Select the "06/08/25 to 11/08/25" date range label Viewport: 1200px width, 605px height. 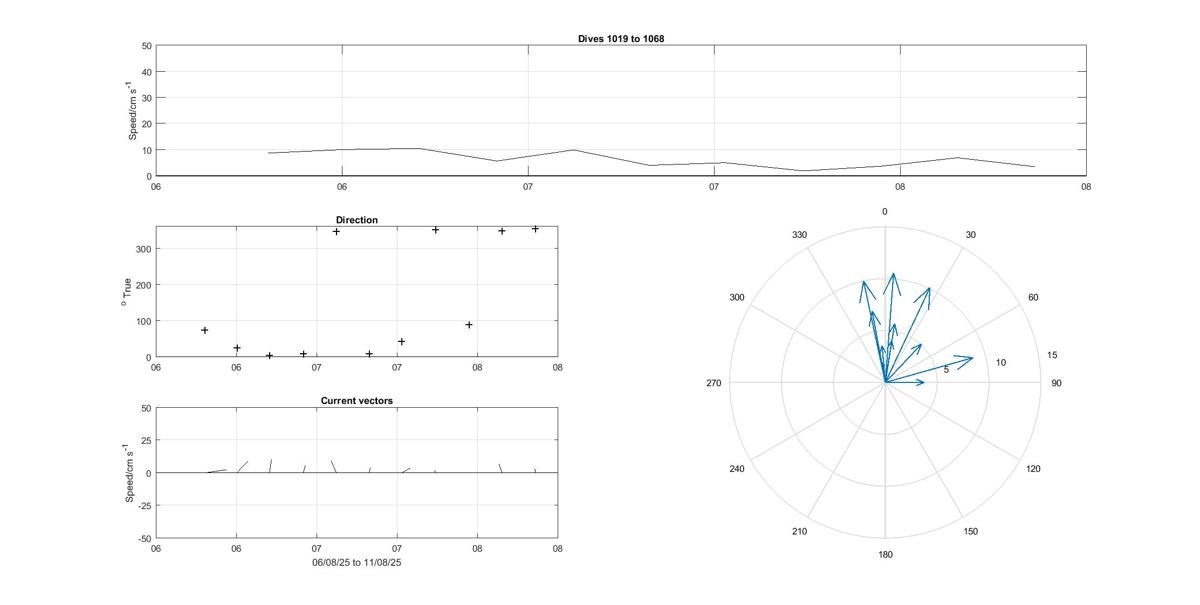357,563
